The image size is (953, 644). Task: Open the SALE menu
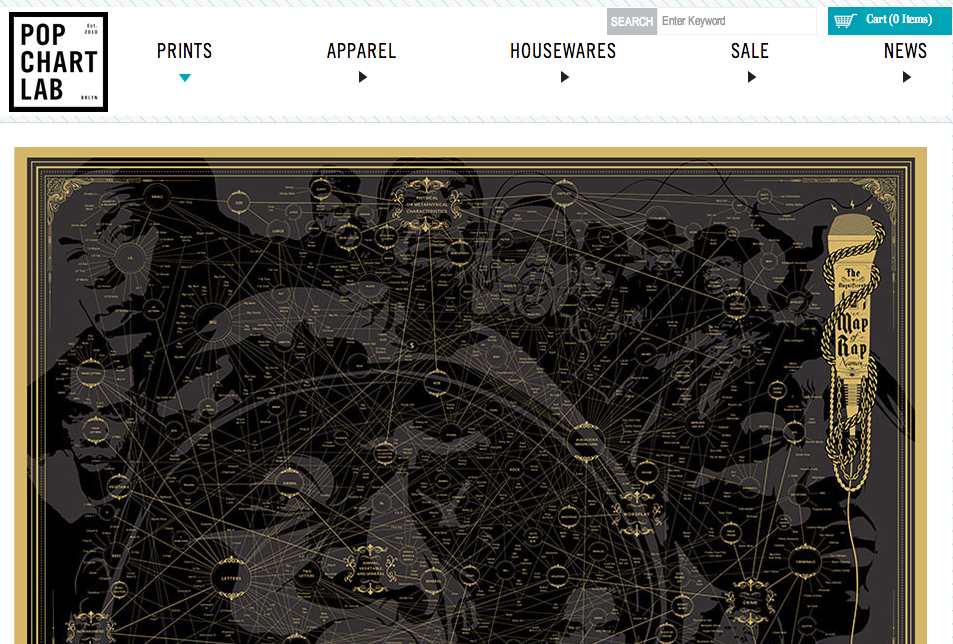[x=750, y=51]
